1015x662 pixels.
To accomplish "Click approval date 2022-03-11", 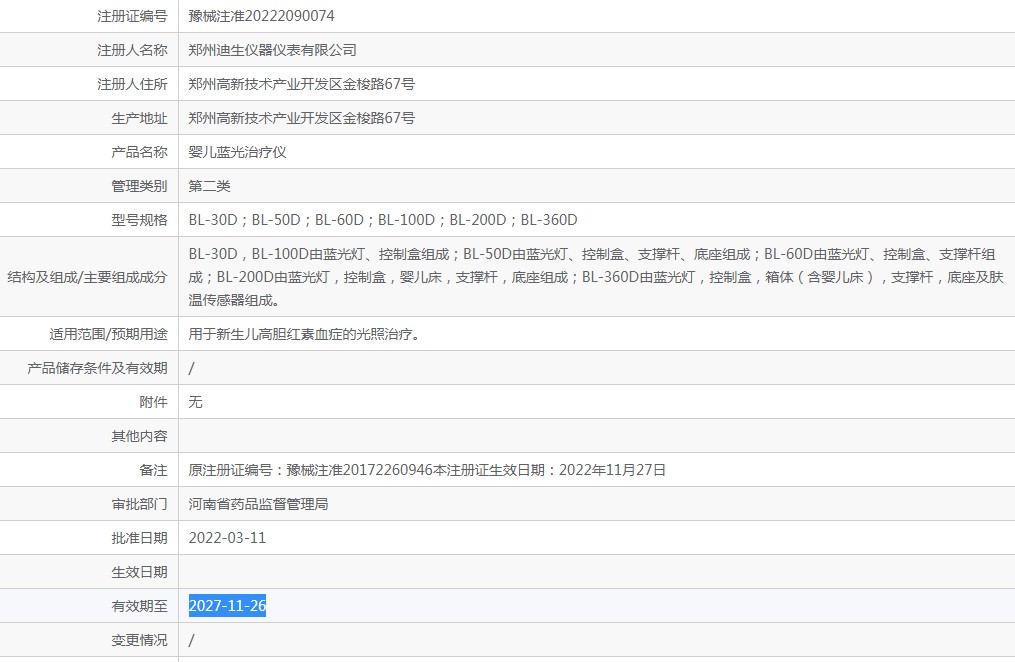I will (227, 538).
